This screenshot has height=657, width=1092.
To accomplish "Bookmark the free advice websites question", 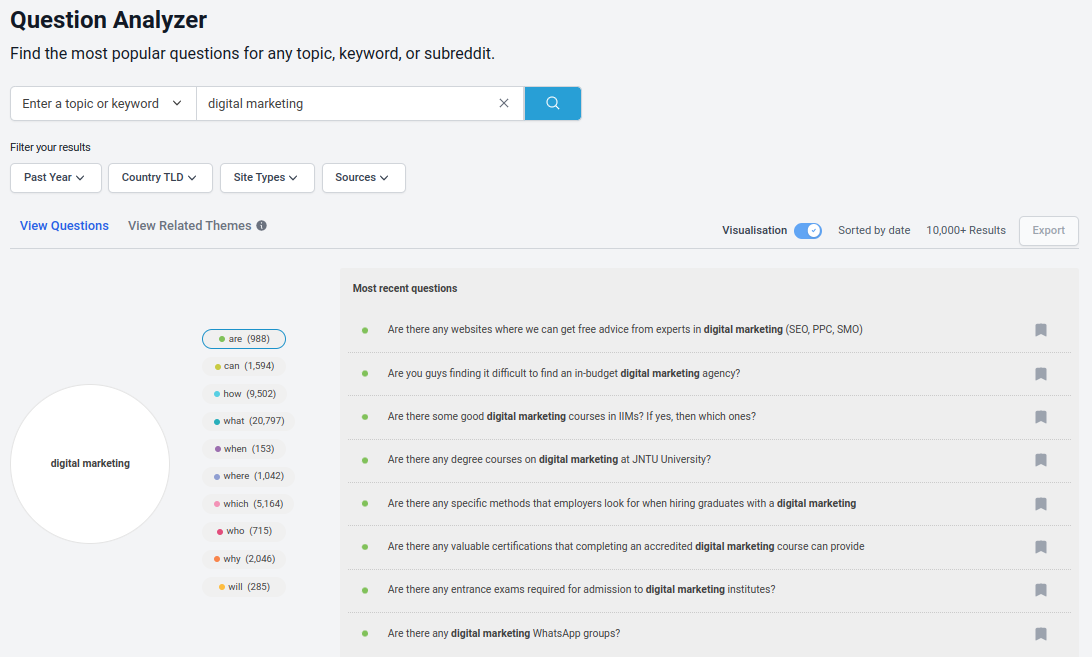I will coord(1040,330).
